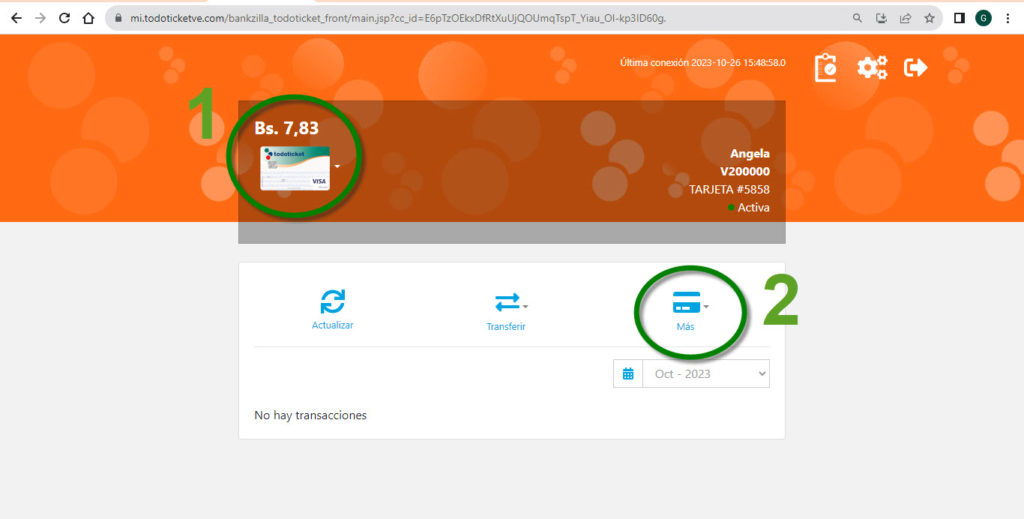Open the Oct - 2023 month dropdown

(x=706, y=374)
